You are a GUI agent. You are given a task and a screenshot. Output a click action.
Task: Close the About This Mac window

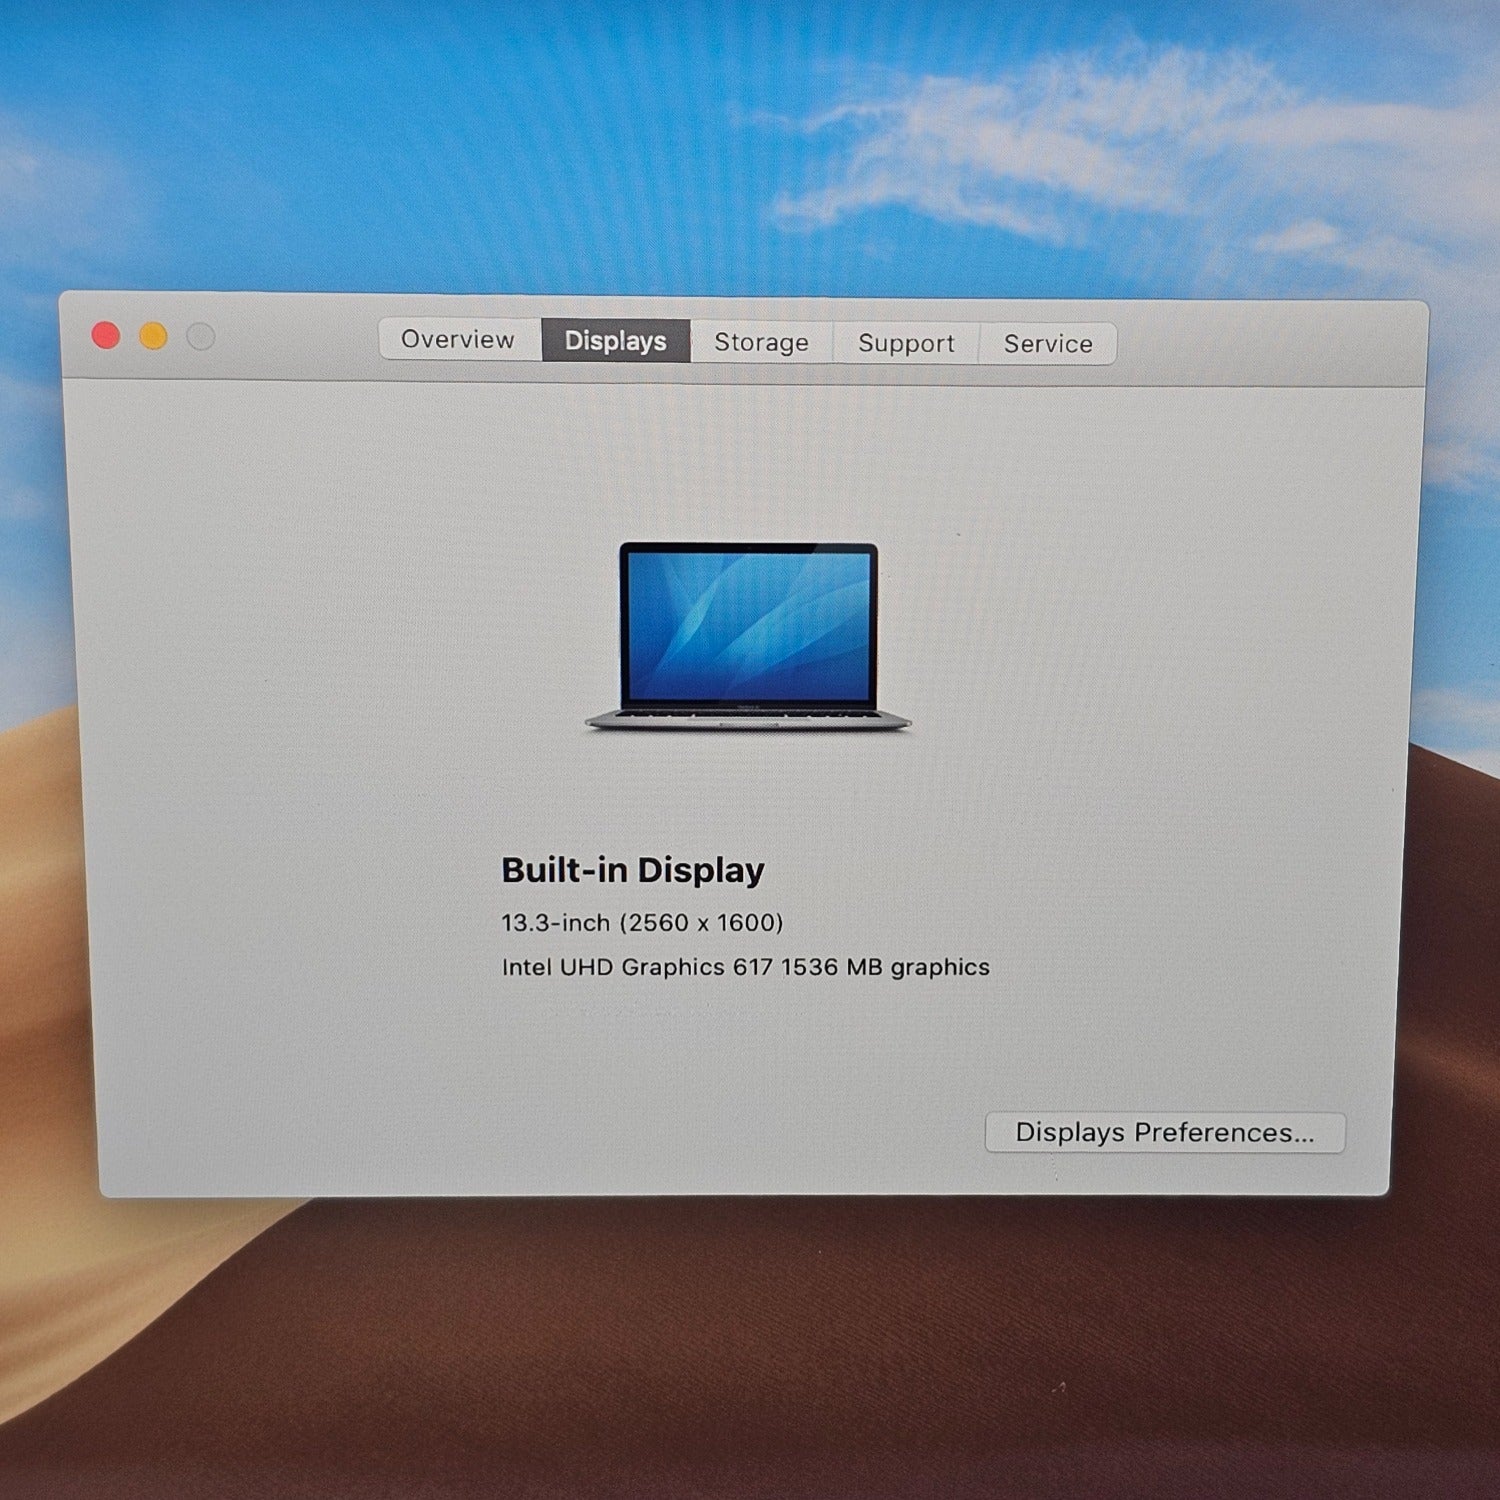click(106, 335)
